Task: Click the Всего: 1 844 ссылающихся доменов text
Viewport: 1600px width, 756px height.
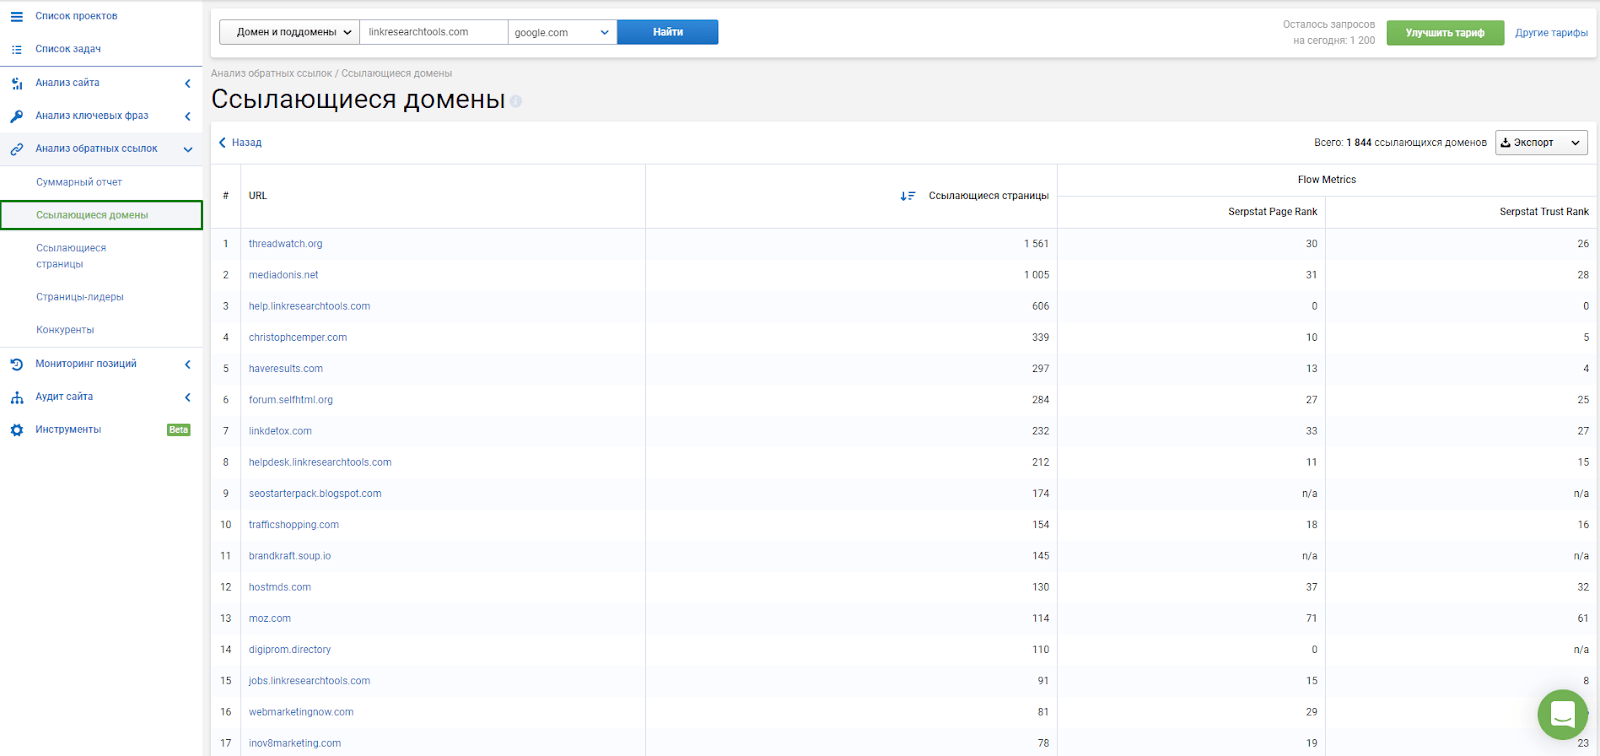Action: tap(1400, 143)
